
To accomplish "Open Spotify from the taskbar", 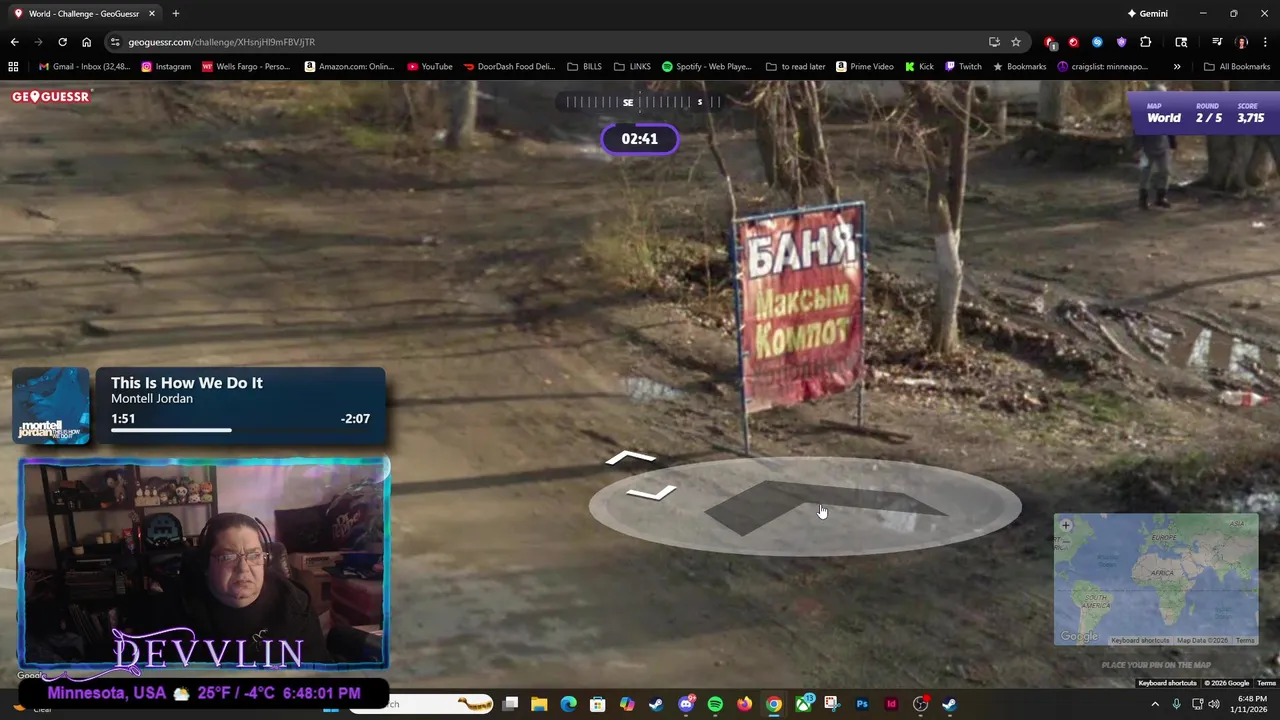I will 715,704.
